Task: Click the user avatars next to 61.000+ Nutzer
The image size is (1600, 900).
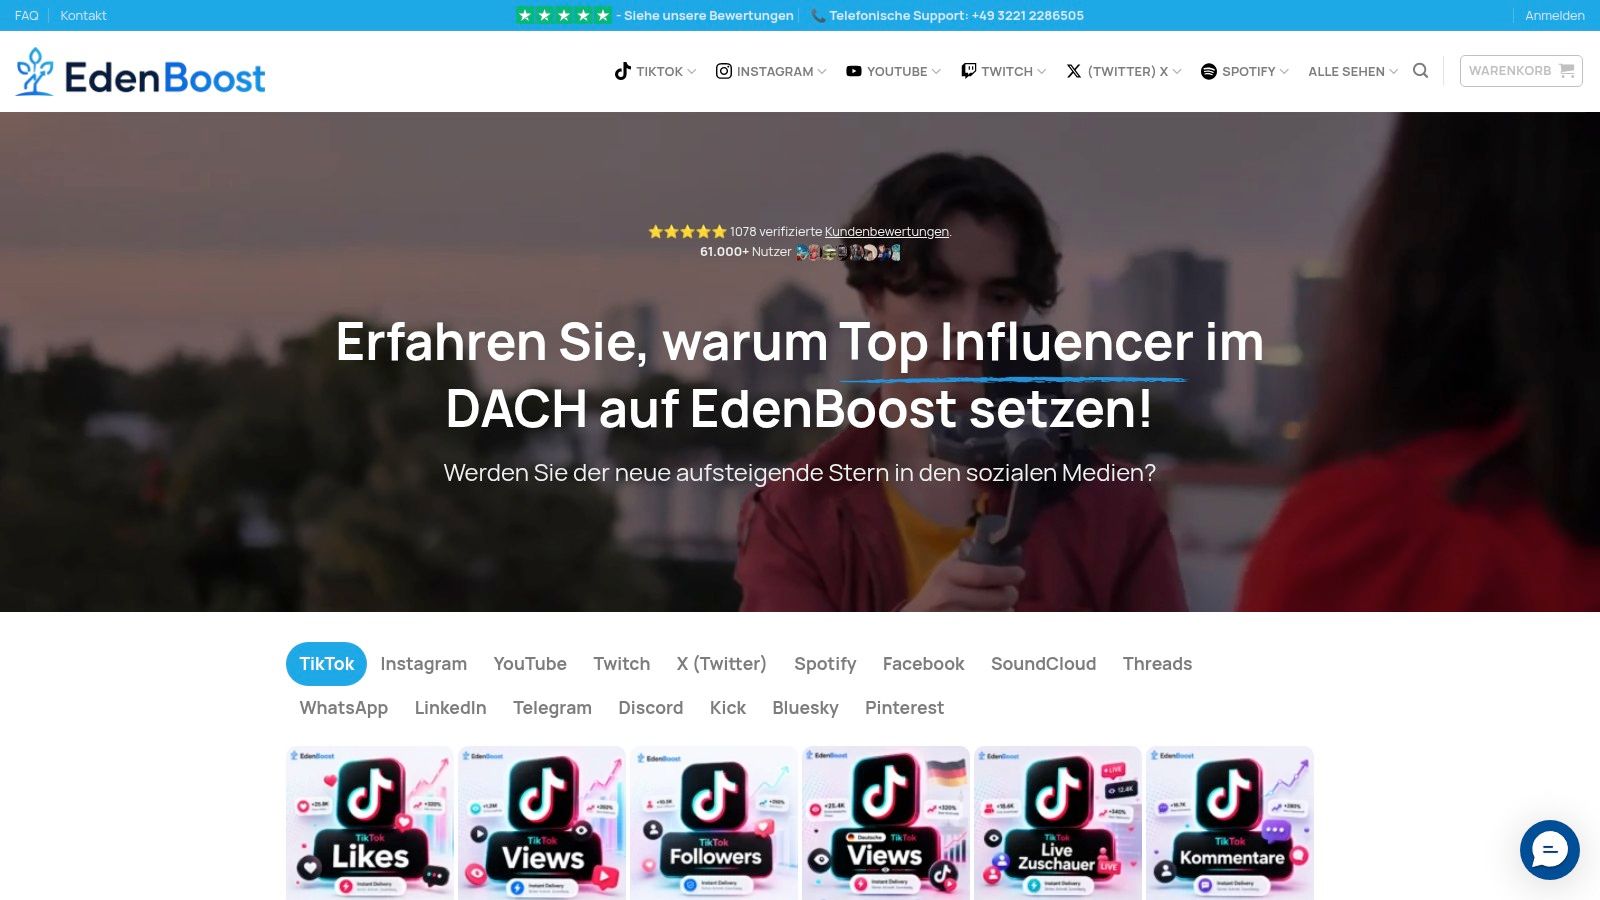Action: click(x=848, y=252)
